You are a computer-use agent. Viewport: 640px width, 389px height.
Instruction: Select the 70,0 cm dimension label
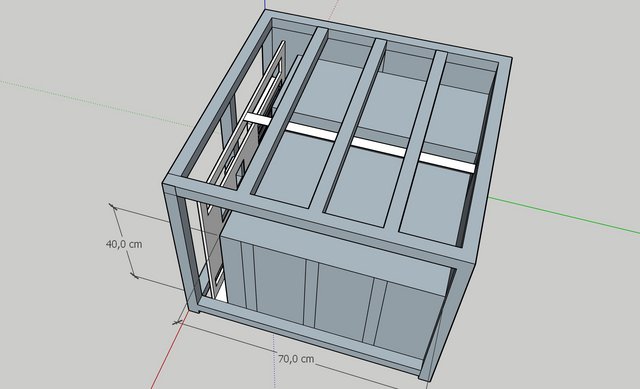(x=296, y=359)
